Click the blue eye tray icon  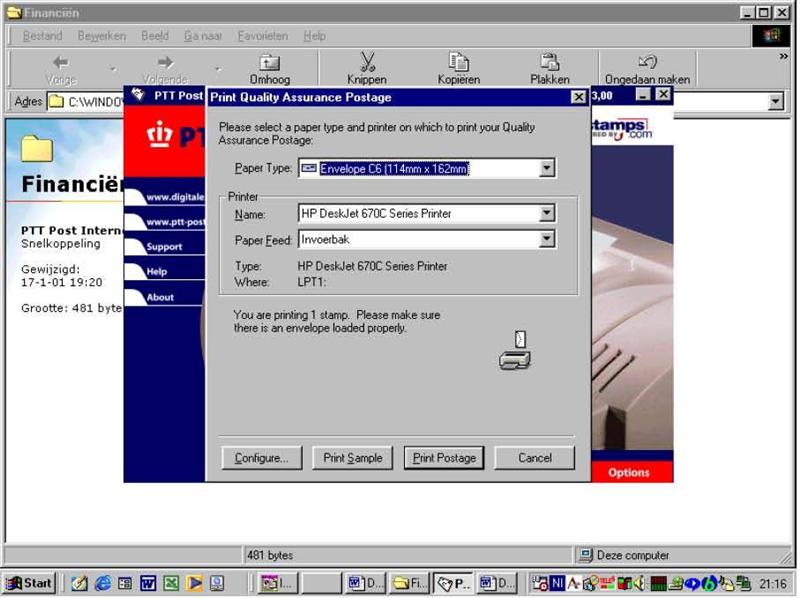(x=692, y=583)
